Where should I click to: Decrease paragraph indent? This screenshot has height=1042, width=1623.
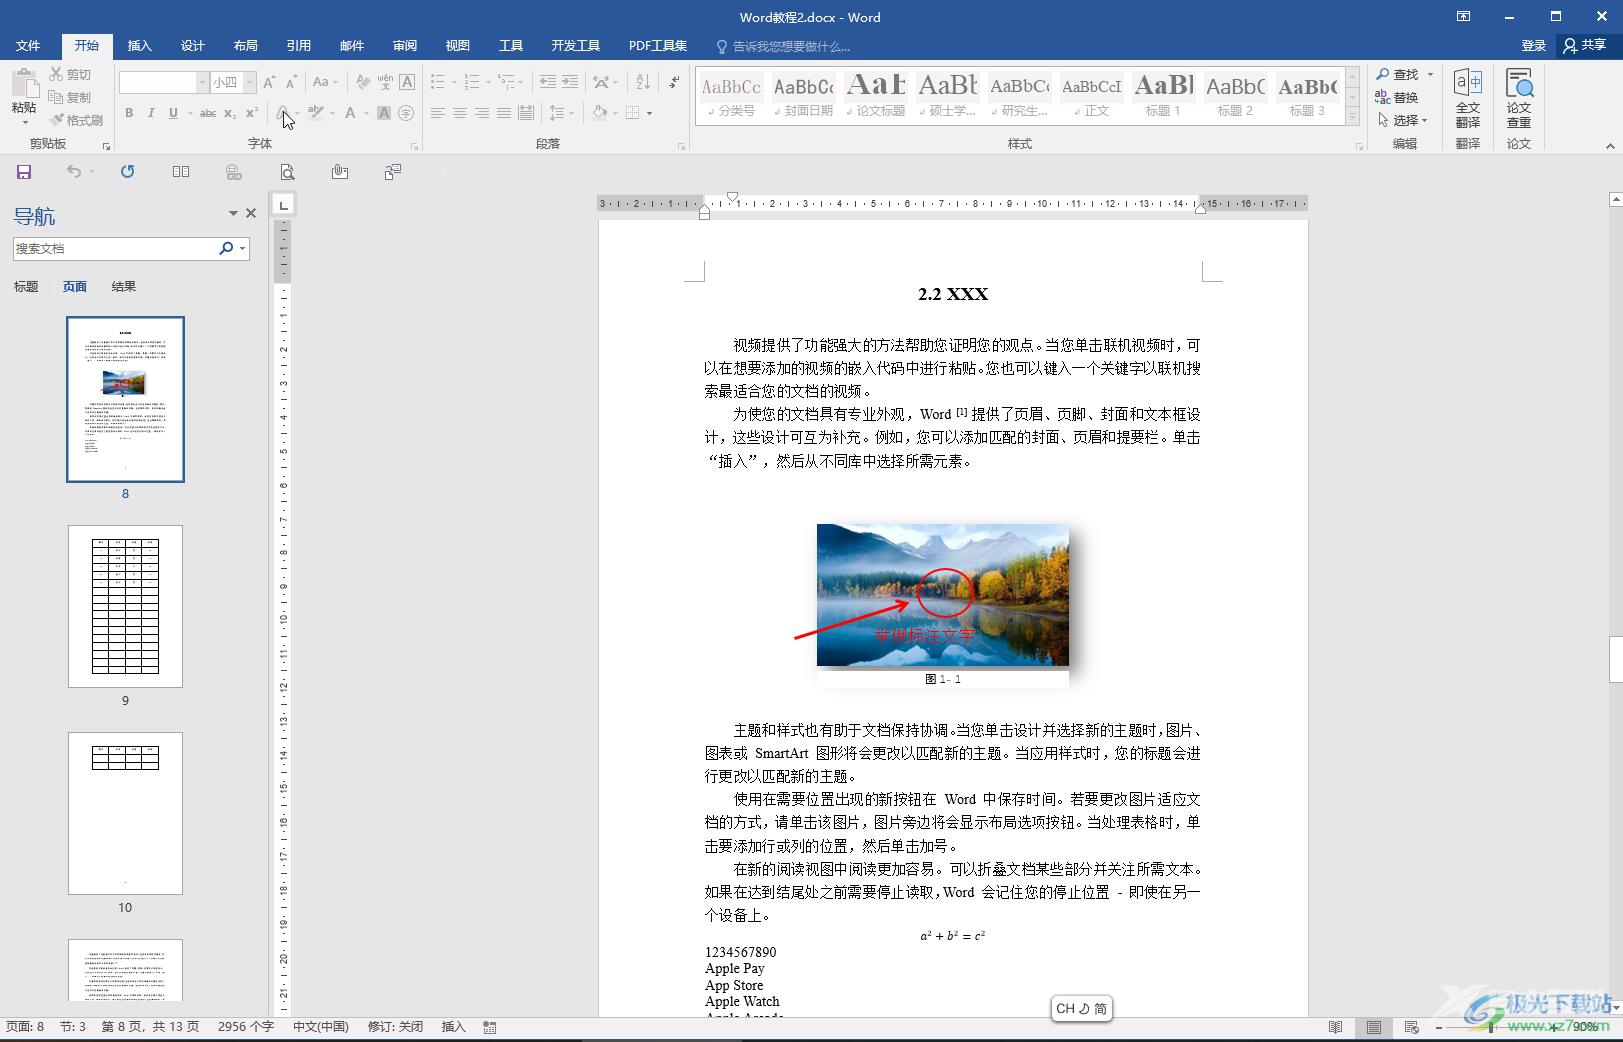[547, 82]
